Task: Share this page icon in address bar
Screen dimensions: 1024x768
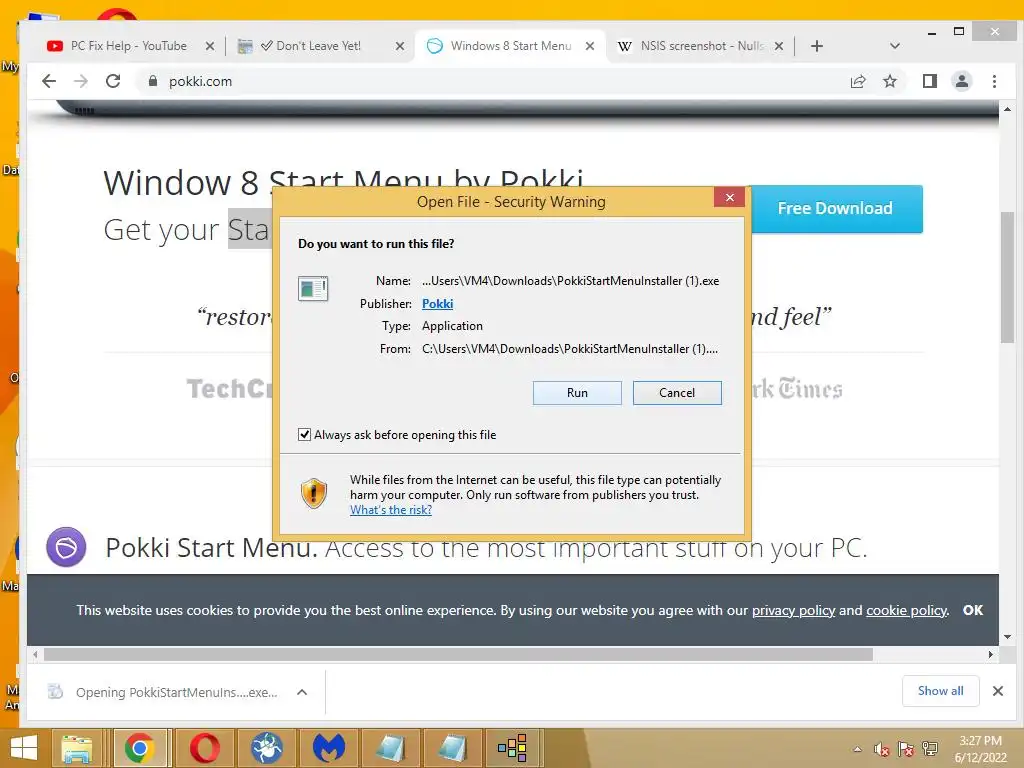Action: [x=857, y=81]
